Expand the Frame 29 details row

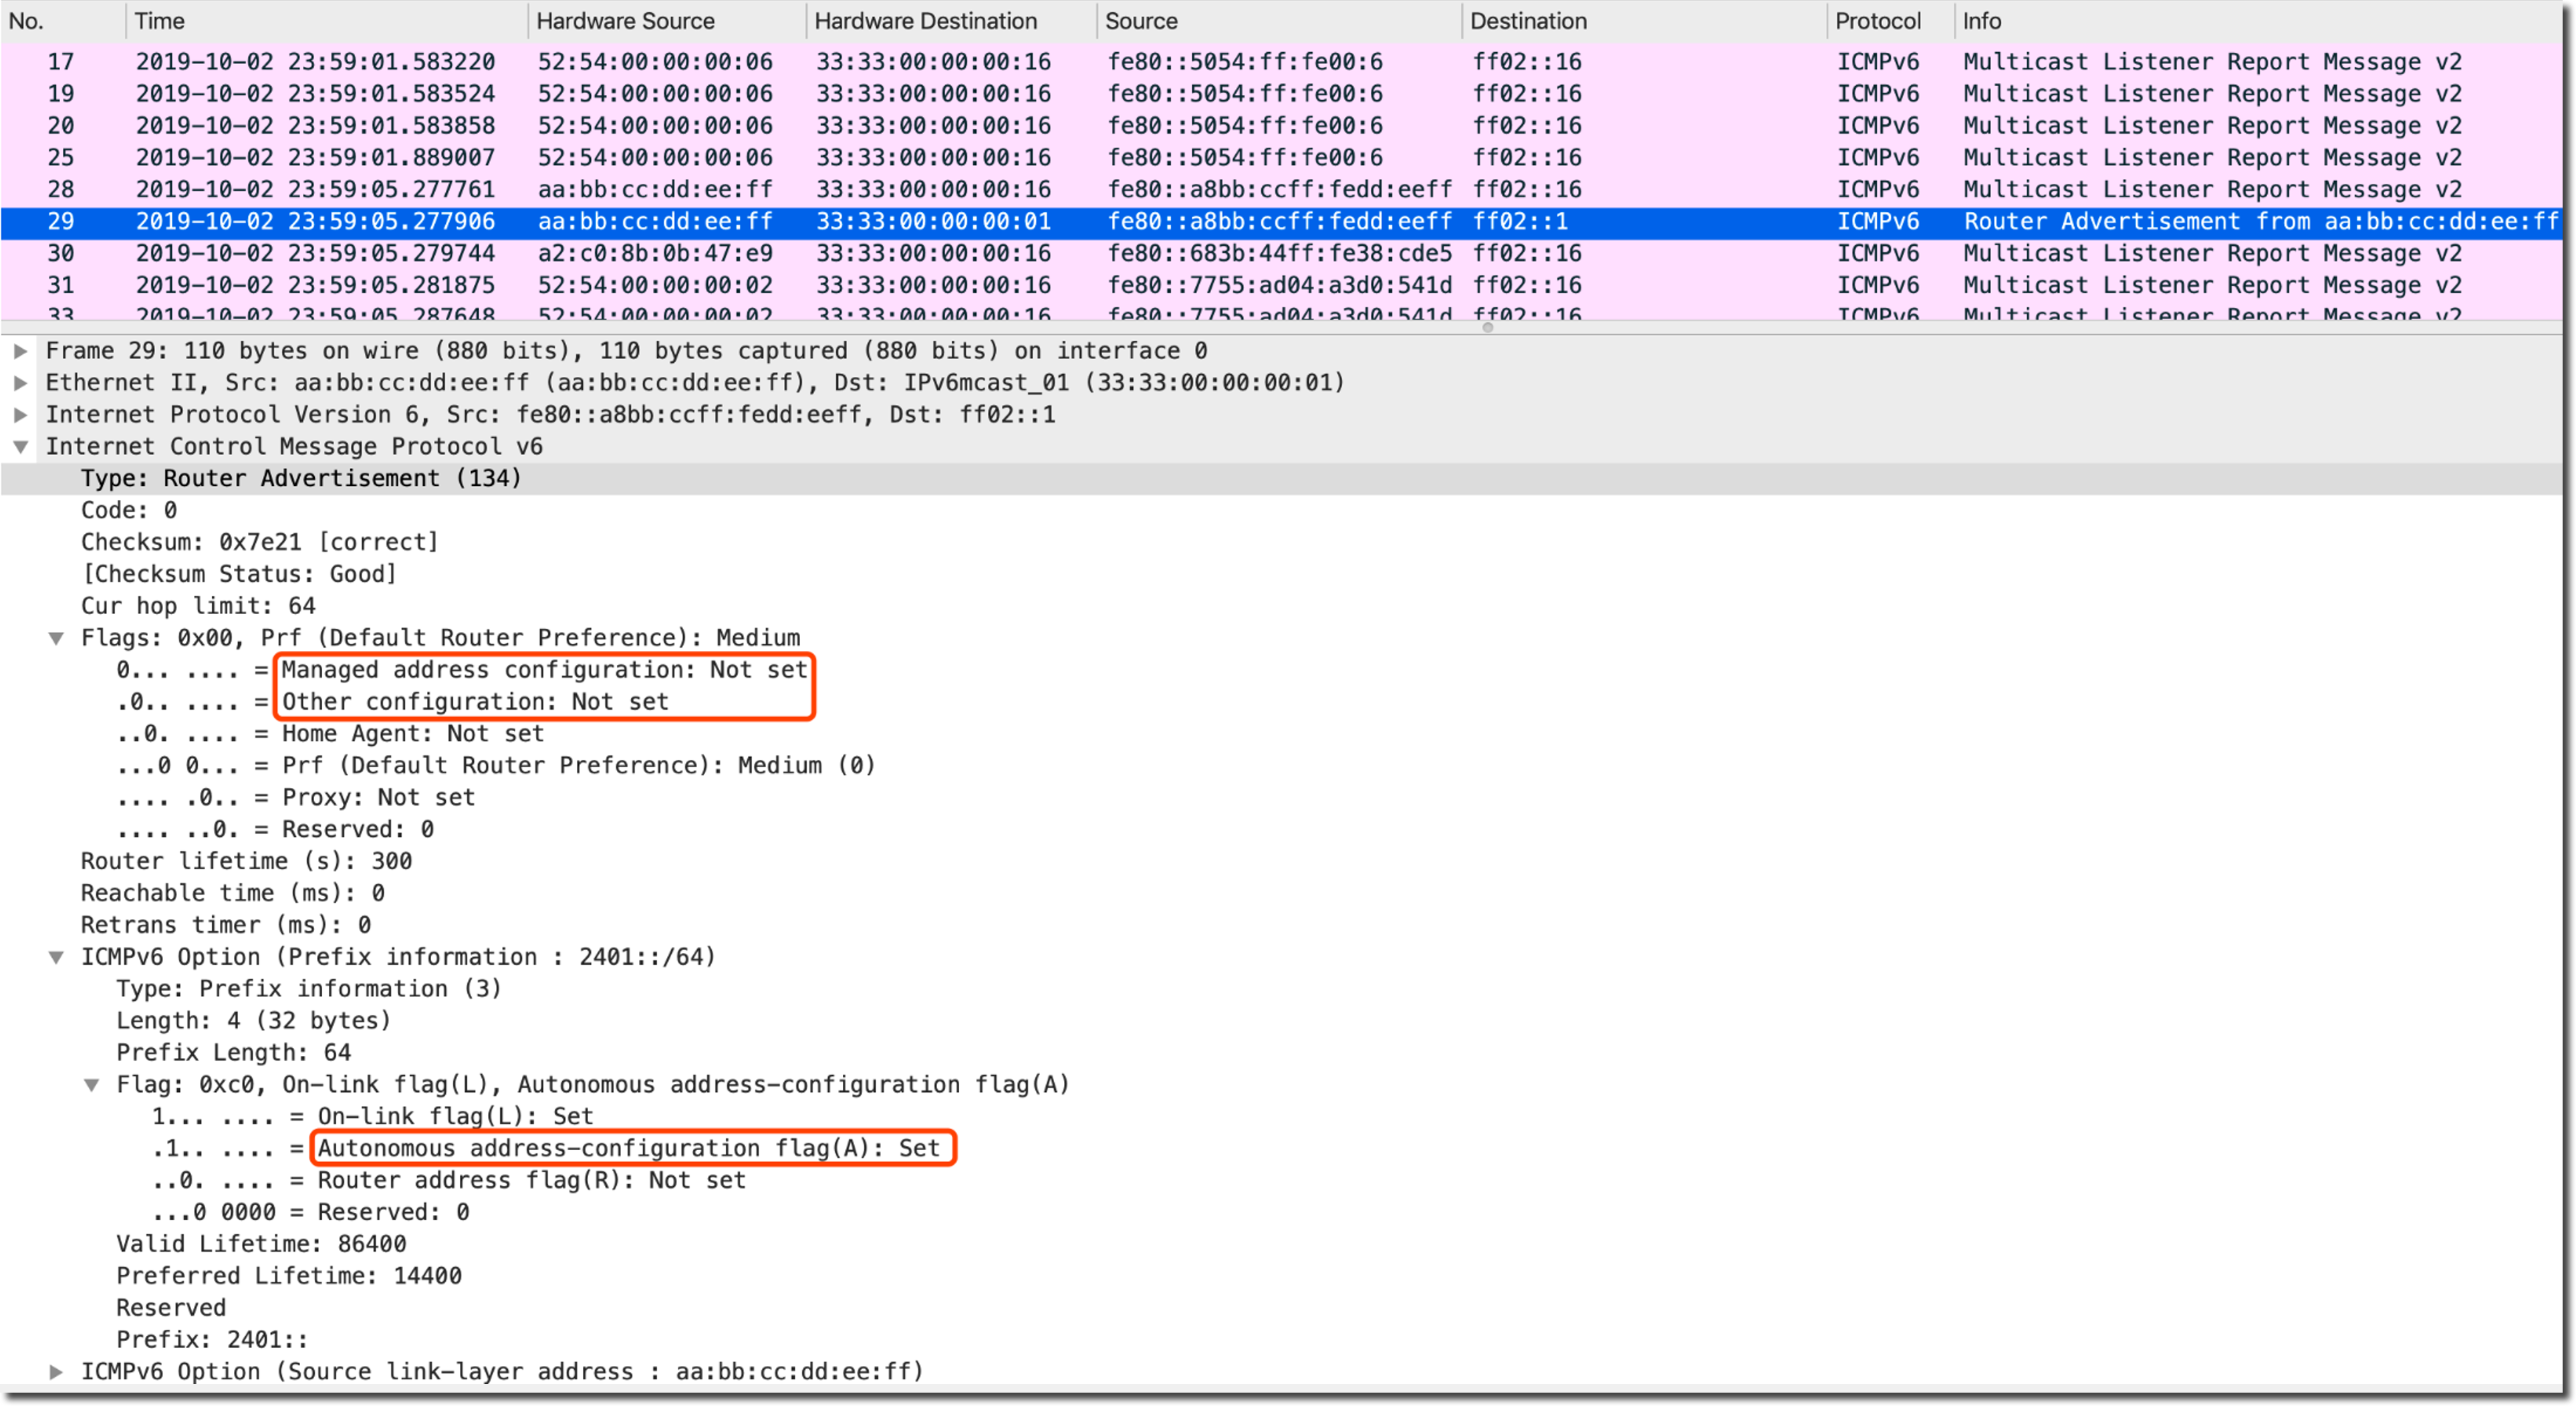pos(20,351)
